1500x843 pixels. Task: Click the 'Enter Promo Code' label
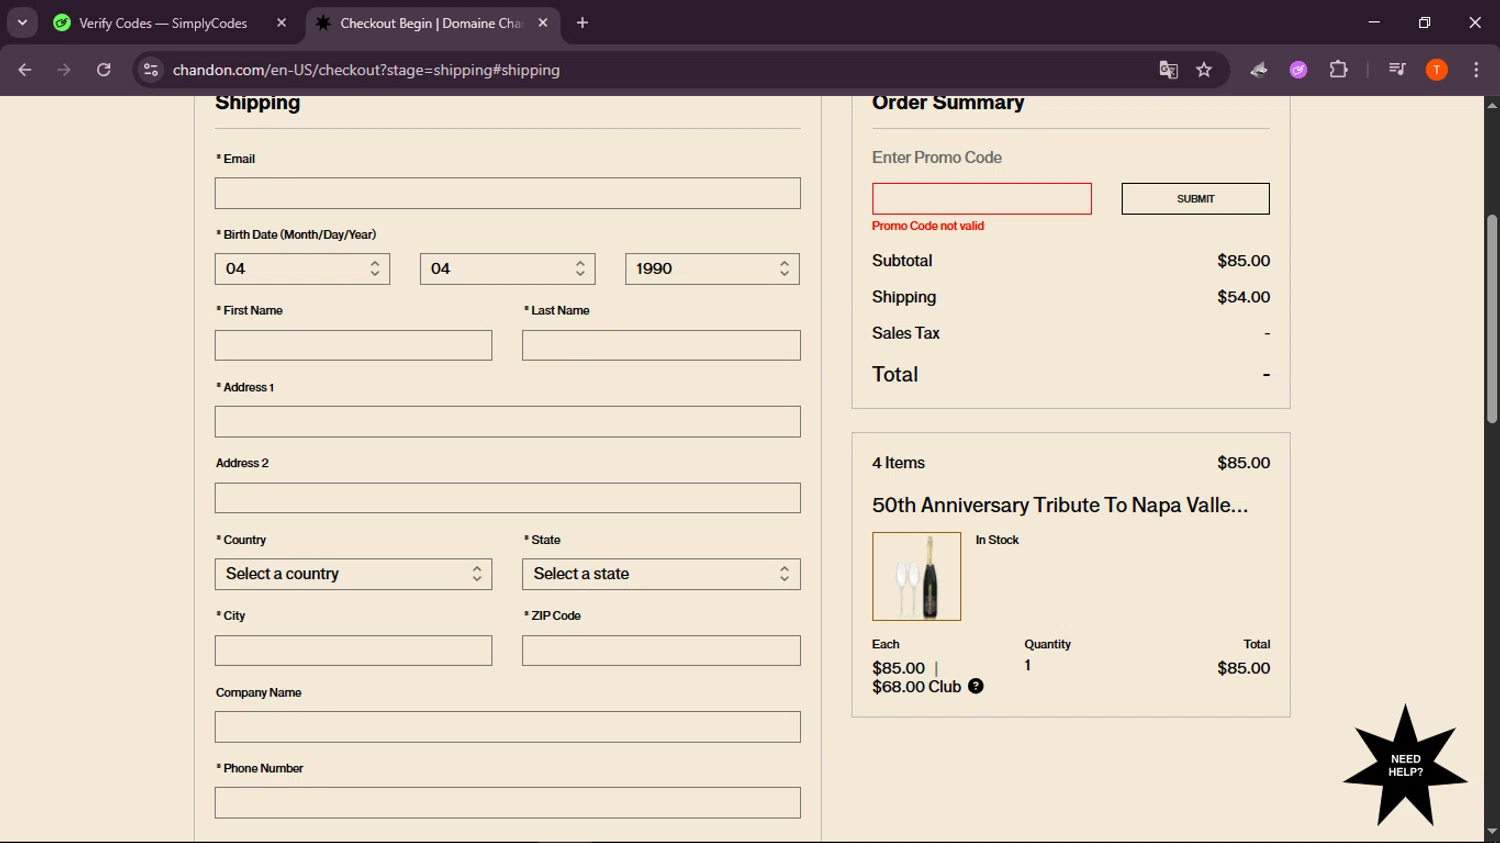pyautogui.click(x=937, y=157)
